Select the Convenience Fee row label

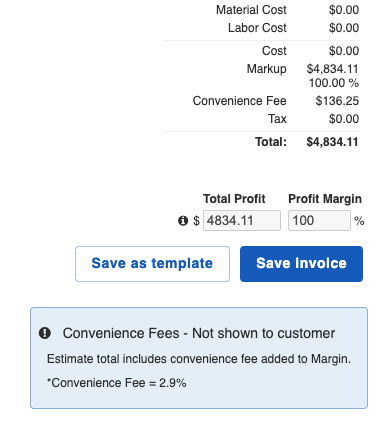[239, 101]
